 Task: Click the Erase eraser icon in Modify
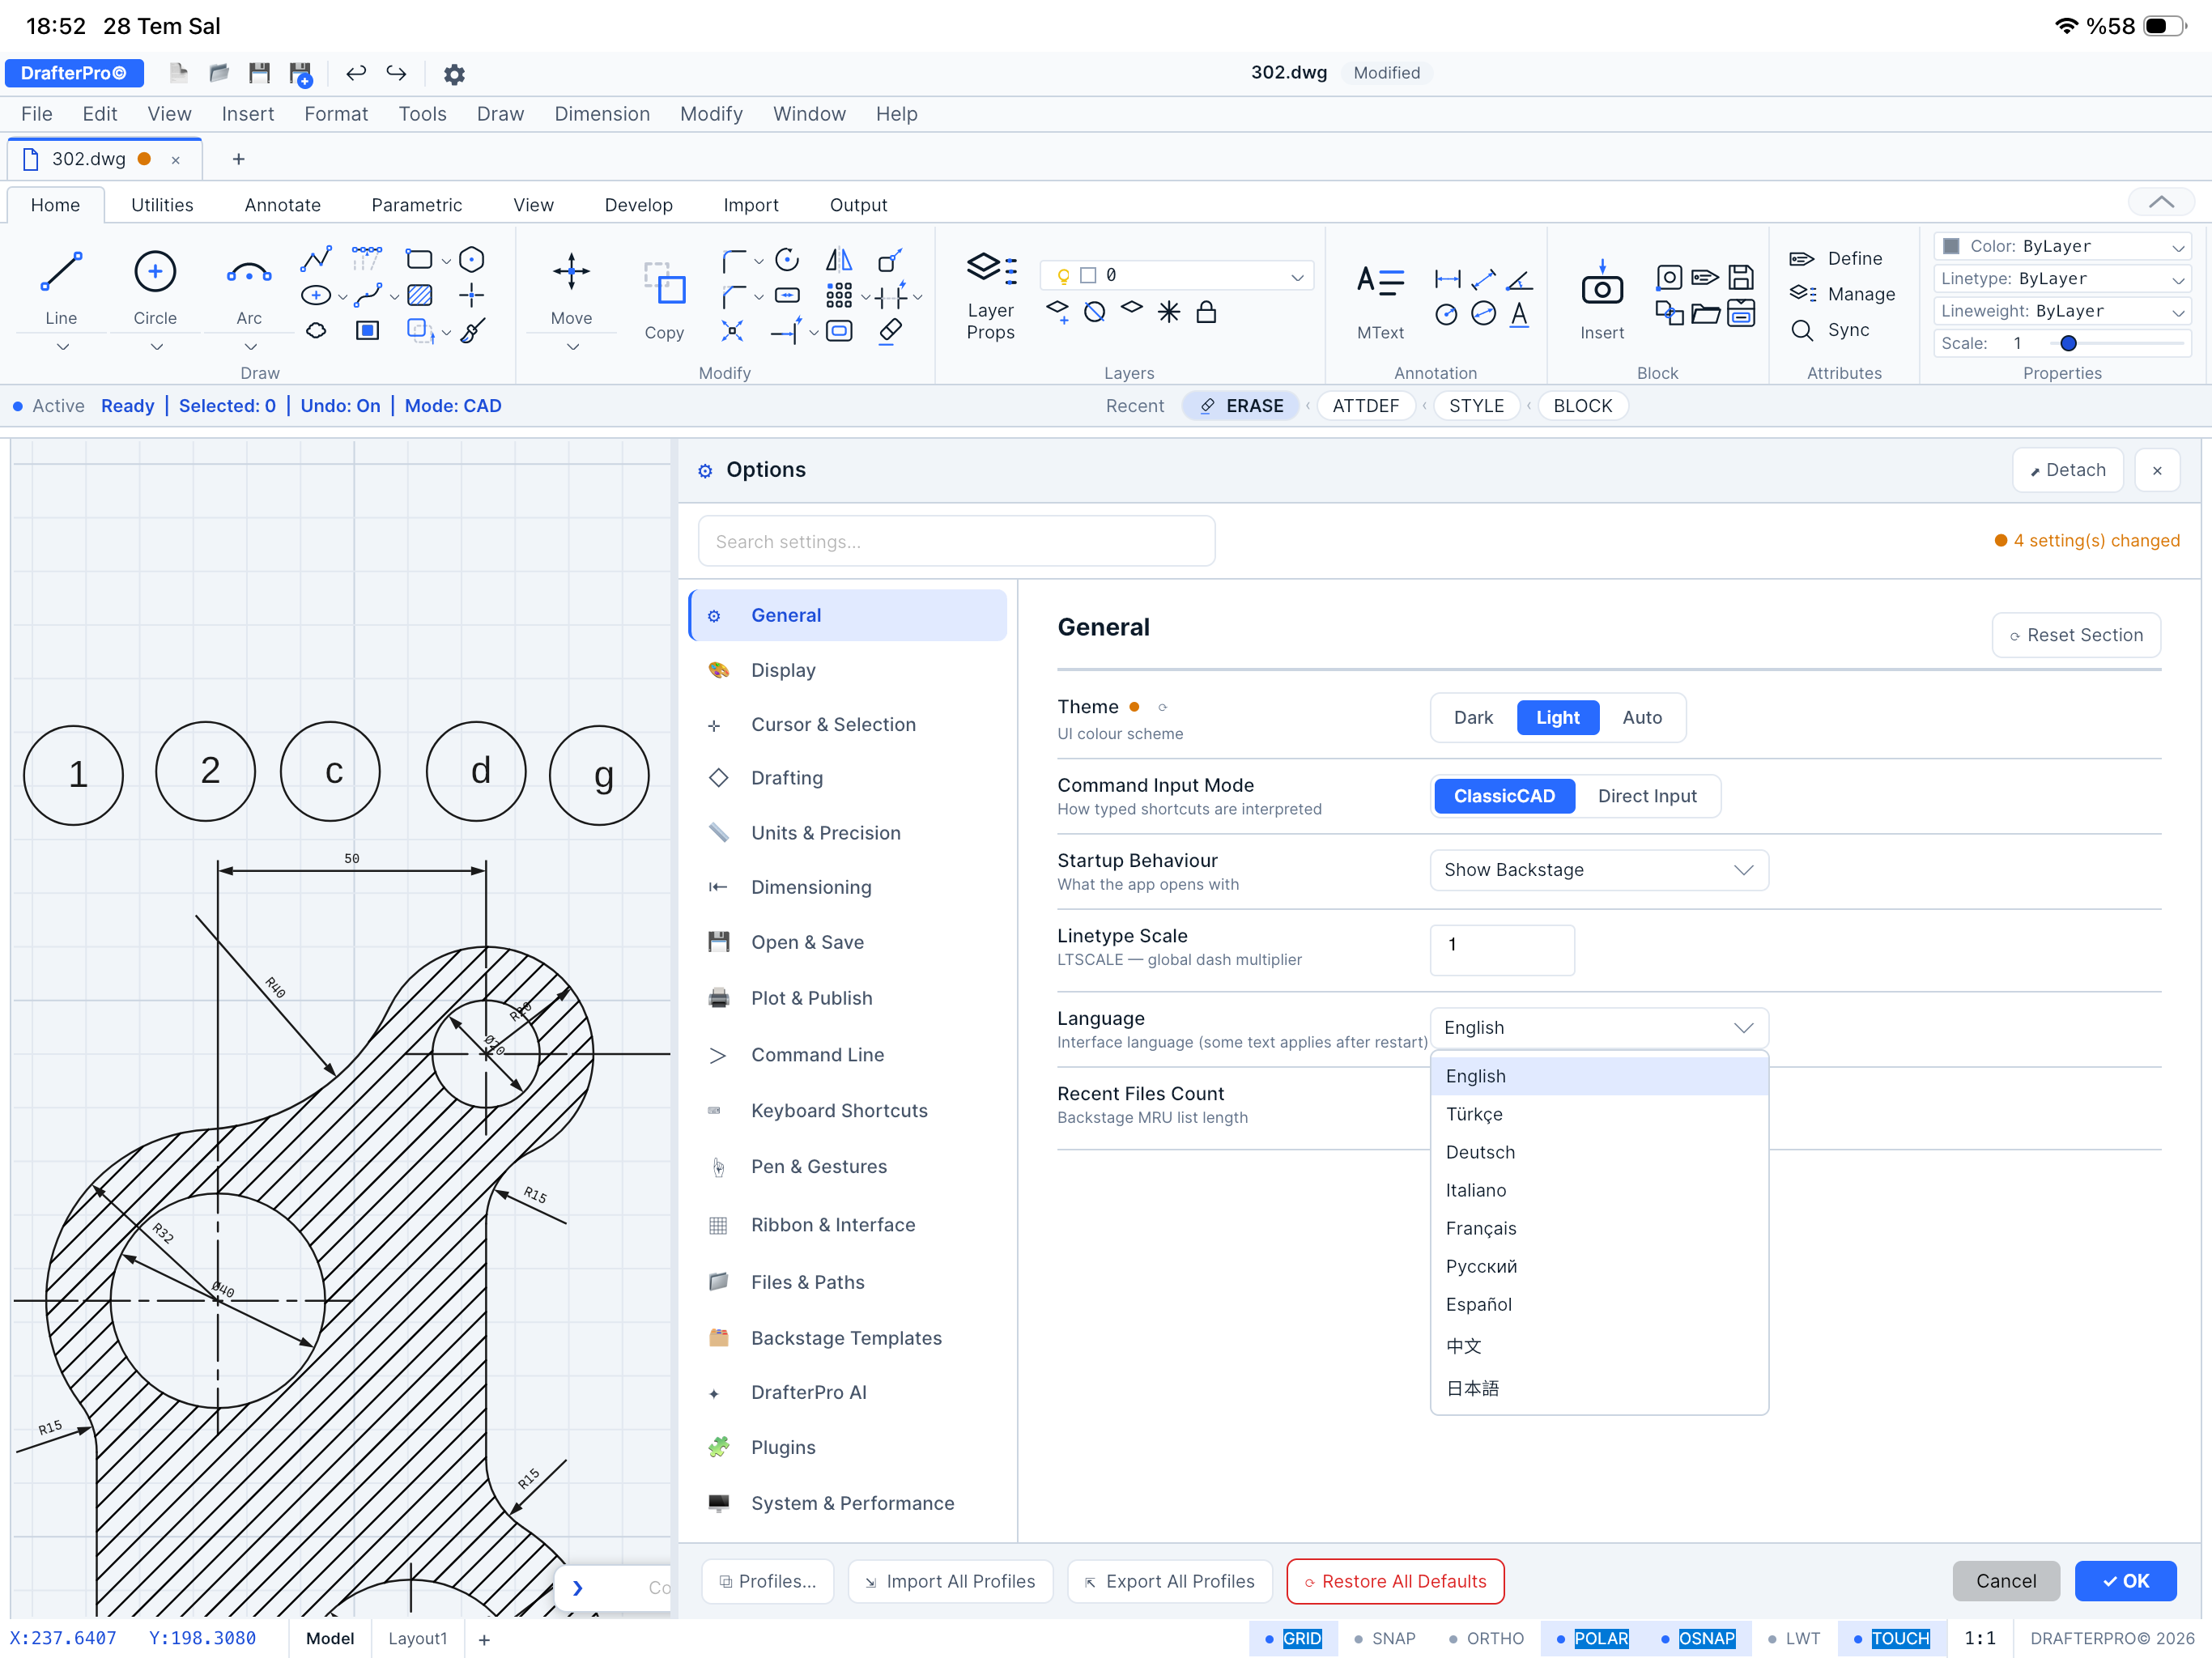[x=890, y=331]
